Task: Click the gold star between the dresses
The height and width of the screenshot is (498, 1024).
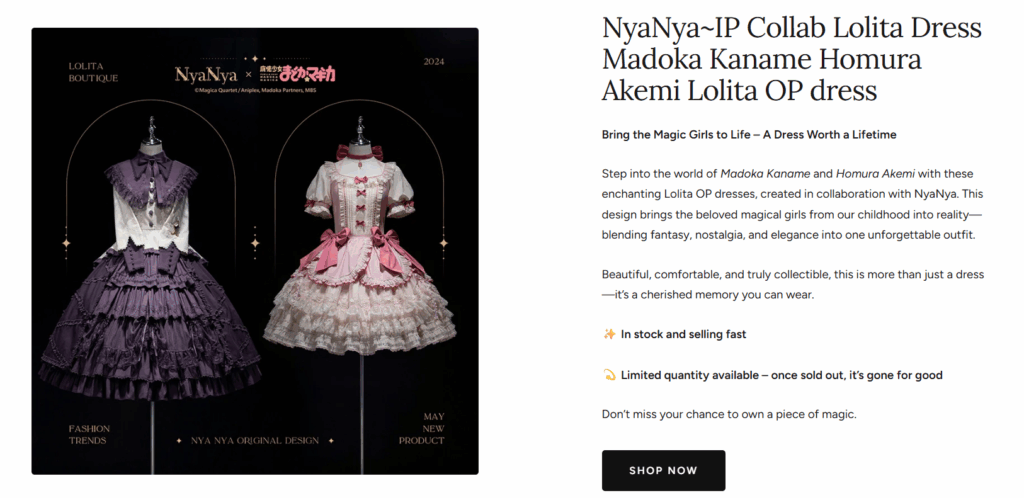Action: pos(255,243)
